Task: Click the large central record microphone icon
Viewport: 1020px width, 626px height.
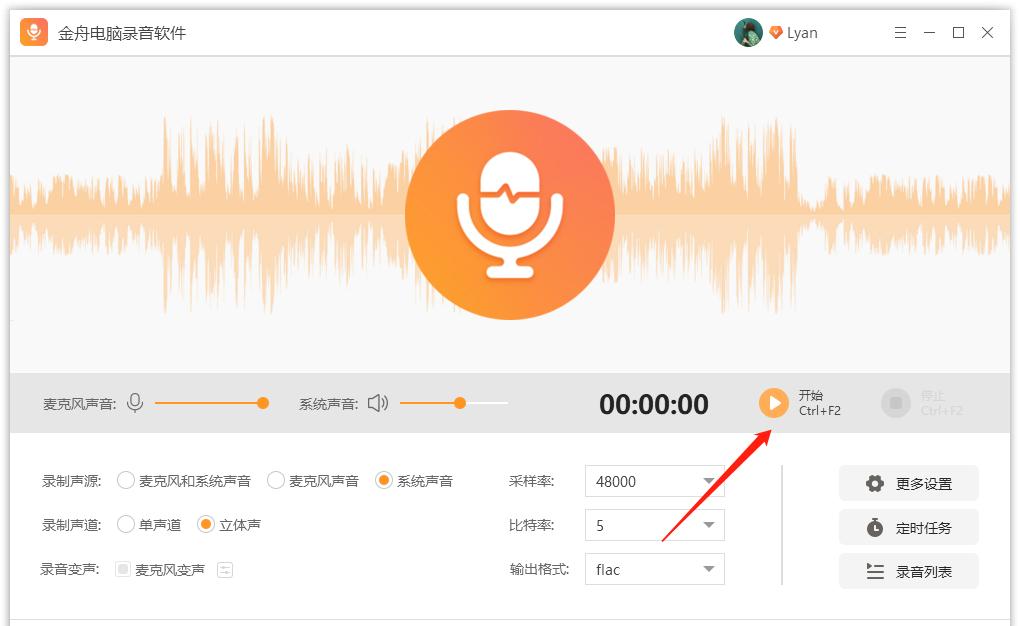Action: (x=510, y=214)
